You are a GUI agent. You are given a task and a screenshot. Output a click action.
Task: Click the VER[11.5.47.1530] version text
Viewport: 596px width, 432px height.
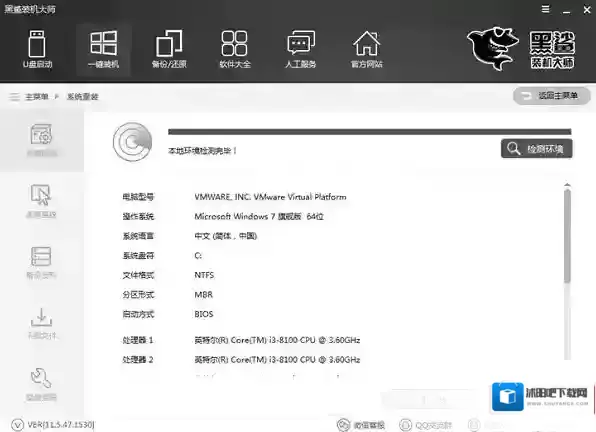point(61,424)
